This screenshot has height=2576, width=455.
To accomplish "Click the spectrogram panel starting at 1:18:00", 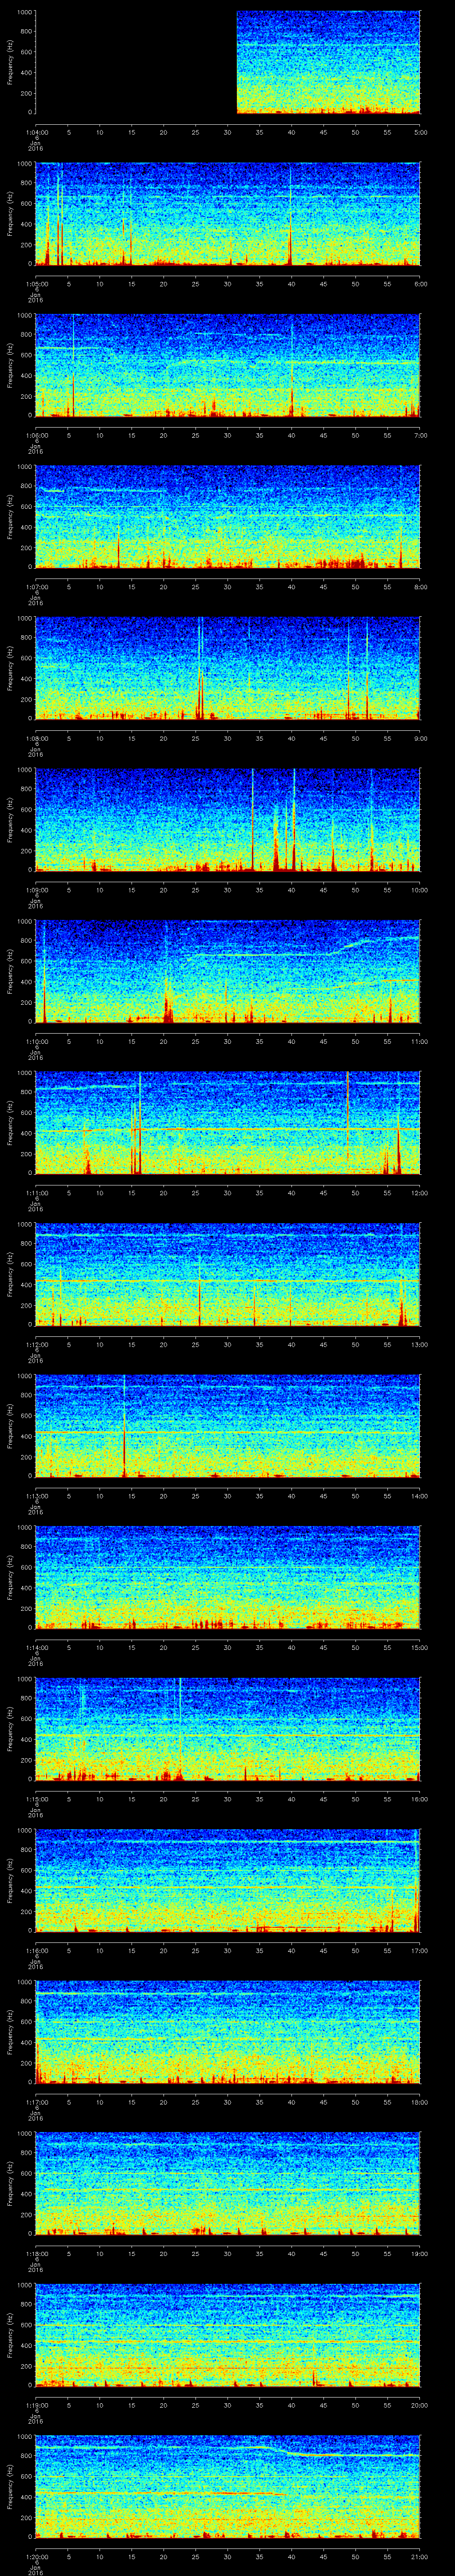I will (x=228, y=2183).
